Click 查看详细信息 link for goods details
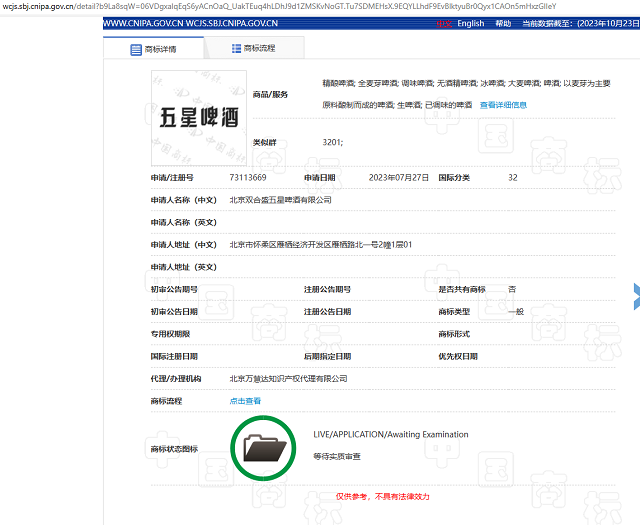The height and width of the screenshot is (525, 640). click(x=503, y=105)
